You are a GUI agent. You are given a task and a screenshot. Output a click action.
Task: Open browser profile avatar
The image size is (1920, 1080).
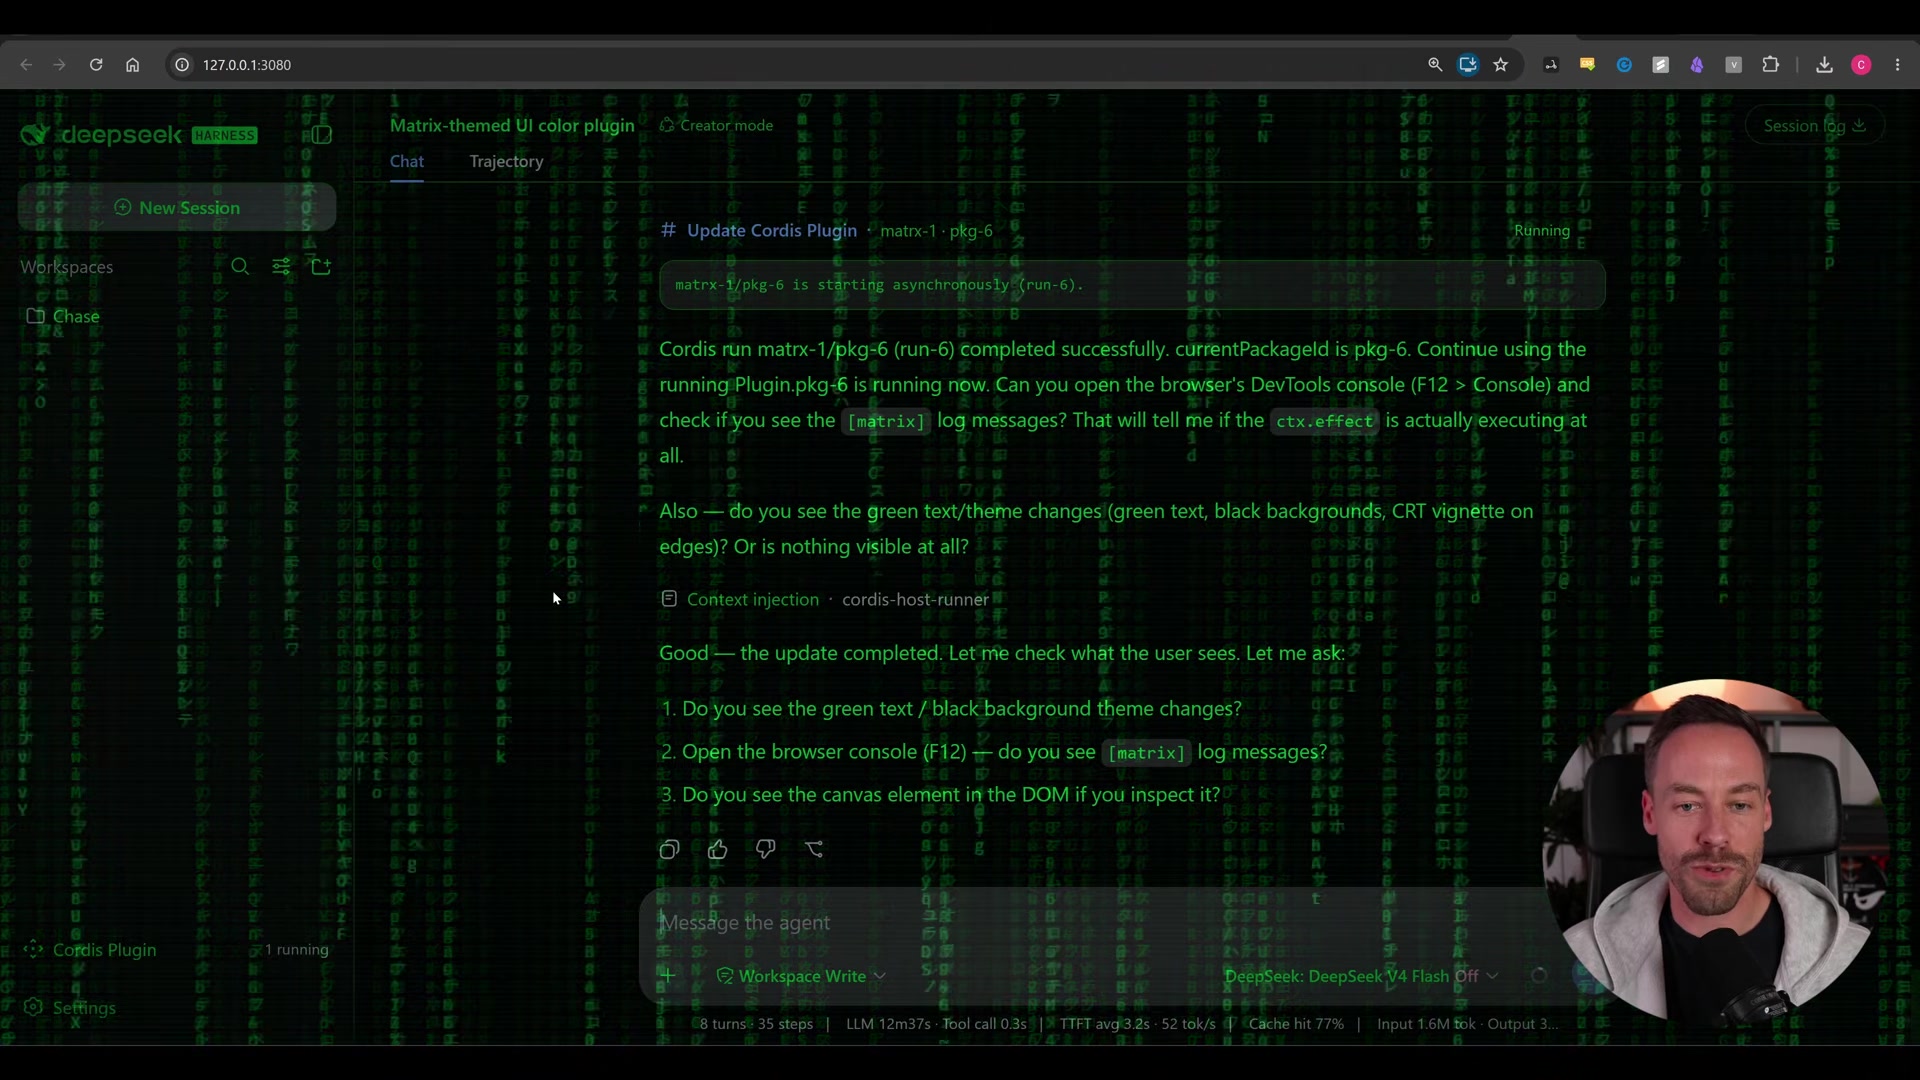pos(1861,65)
